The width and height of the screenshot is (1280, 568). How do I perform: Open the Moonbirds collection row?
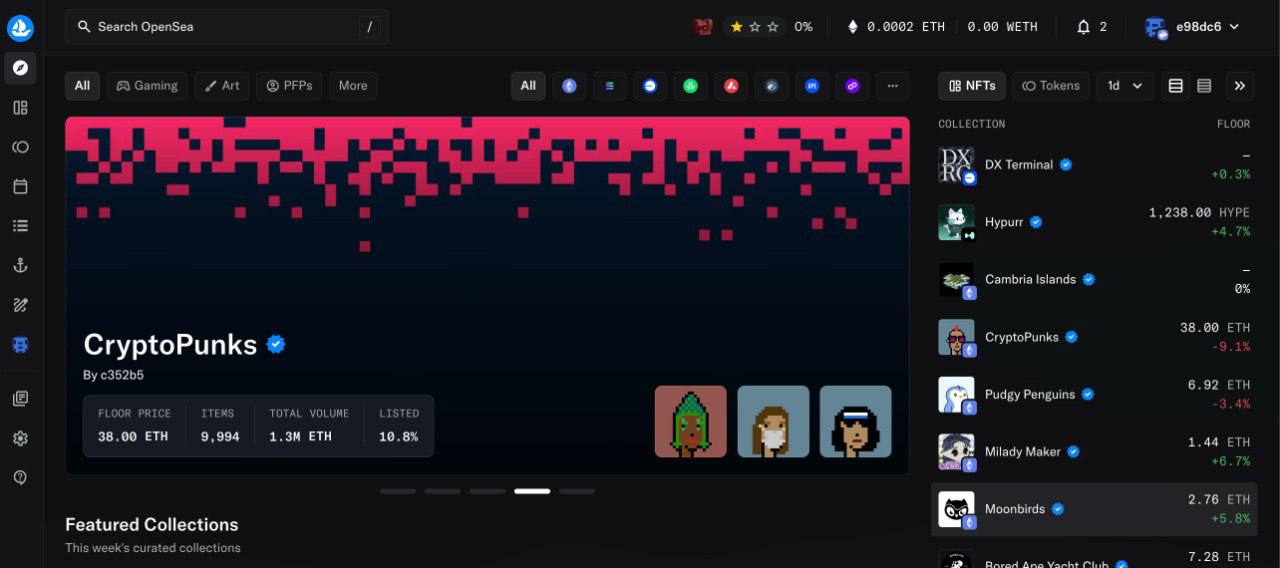coord(1094,509)
